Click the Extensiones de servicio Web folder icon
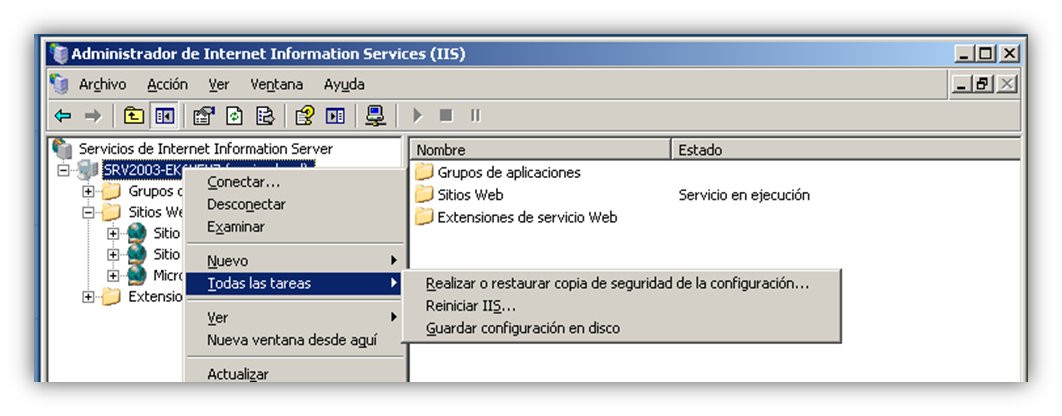Image resolution: width=1062 pixels, height=416 pixels. [424, 217]
